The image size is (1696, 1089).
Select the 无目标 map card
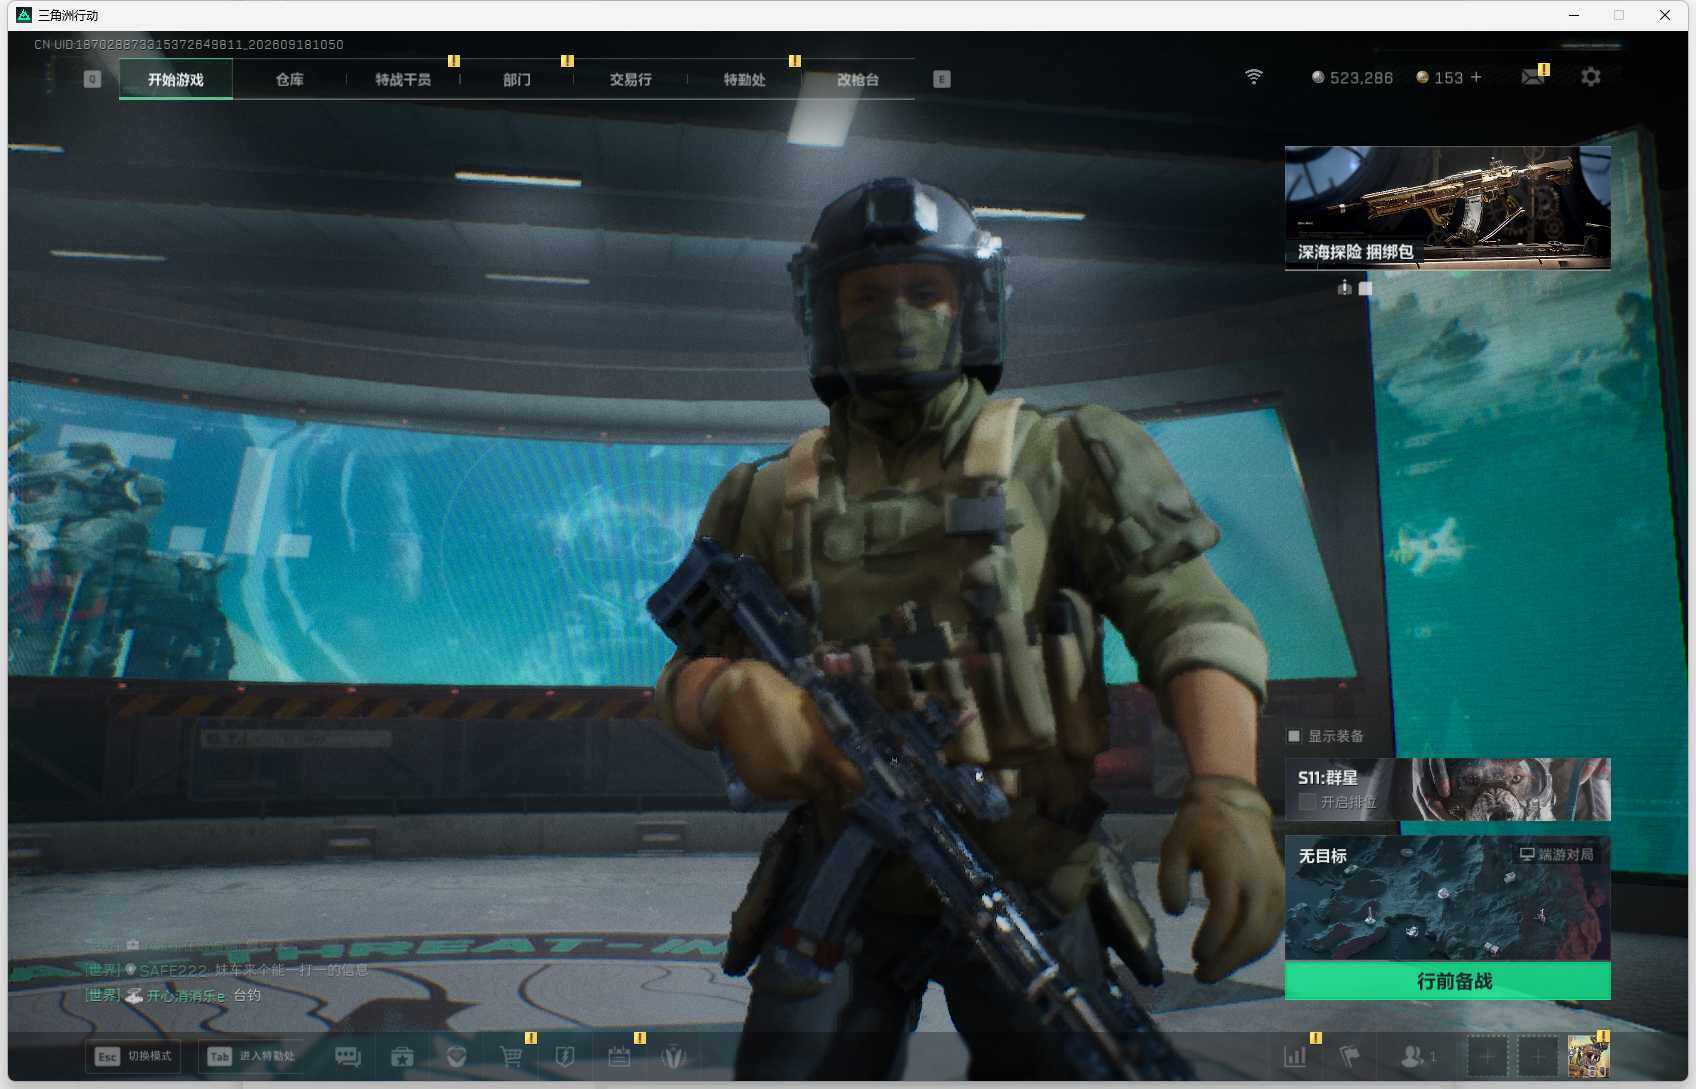tap(1448, 898)
